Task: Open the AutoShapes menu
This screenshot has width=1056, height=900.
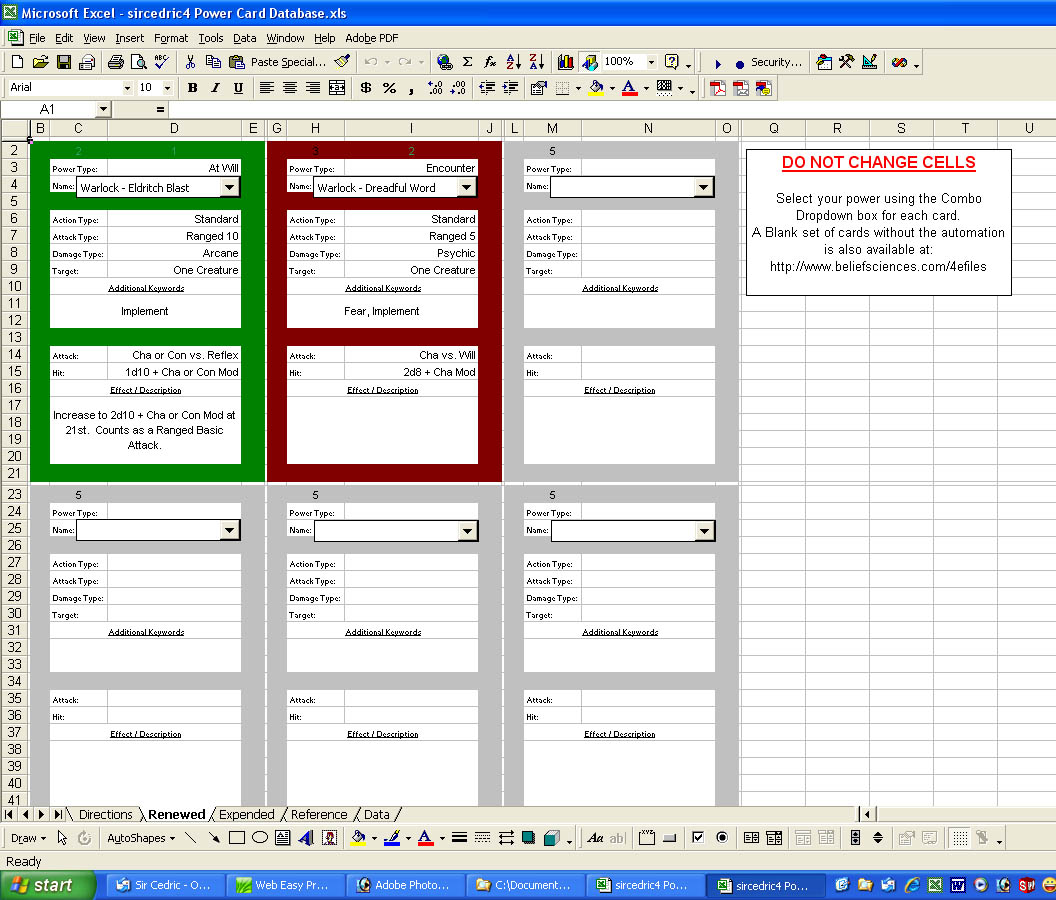Action: pyautogui.click(x=141, y=838)
